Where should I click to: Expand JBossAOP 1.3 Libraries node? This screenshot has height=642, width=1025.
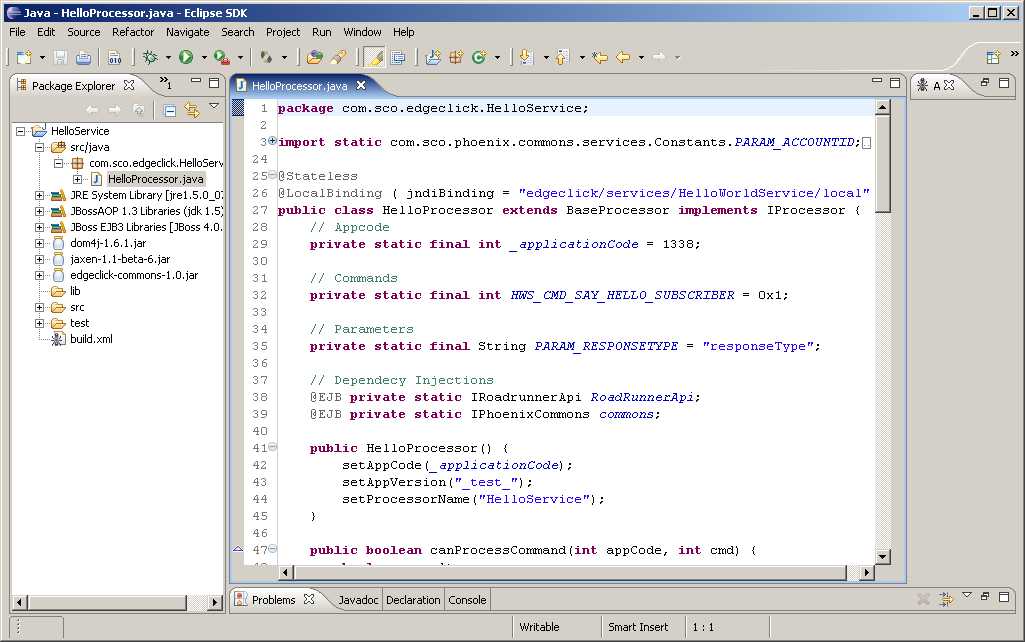point(39,211)
